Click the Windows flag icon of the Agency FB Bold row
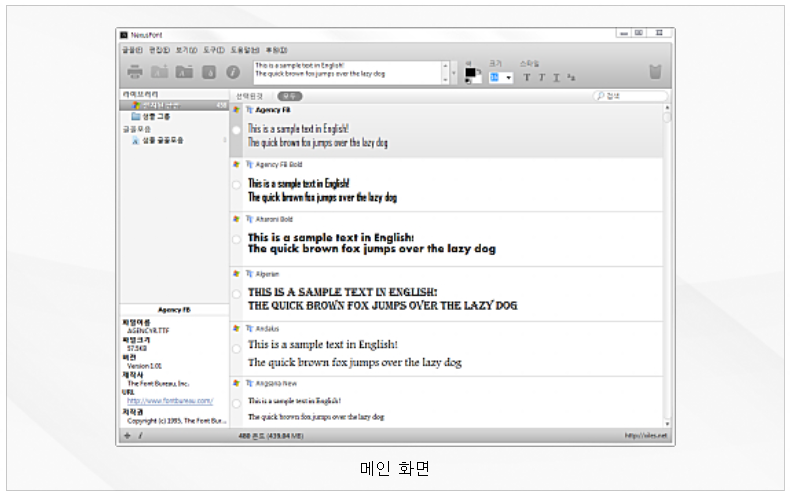Viewport: 790px width, 495px height. pyautogui.click(x=236, y=164)
